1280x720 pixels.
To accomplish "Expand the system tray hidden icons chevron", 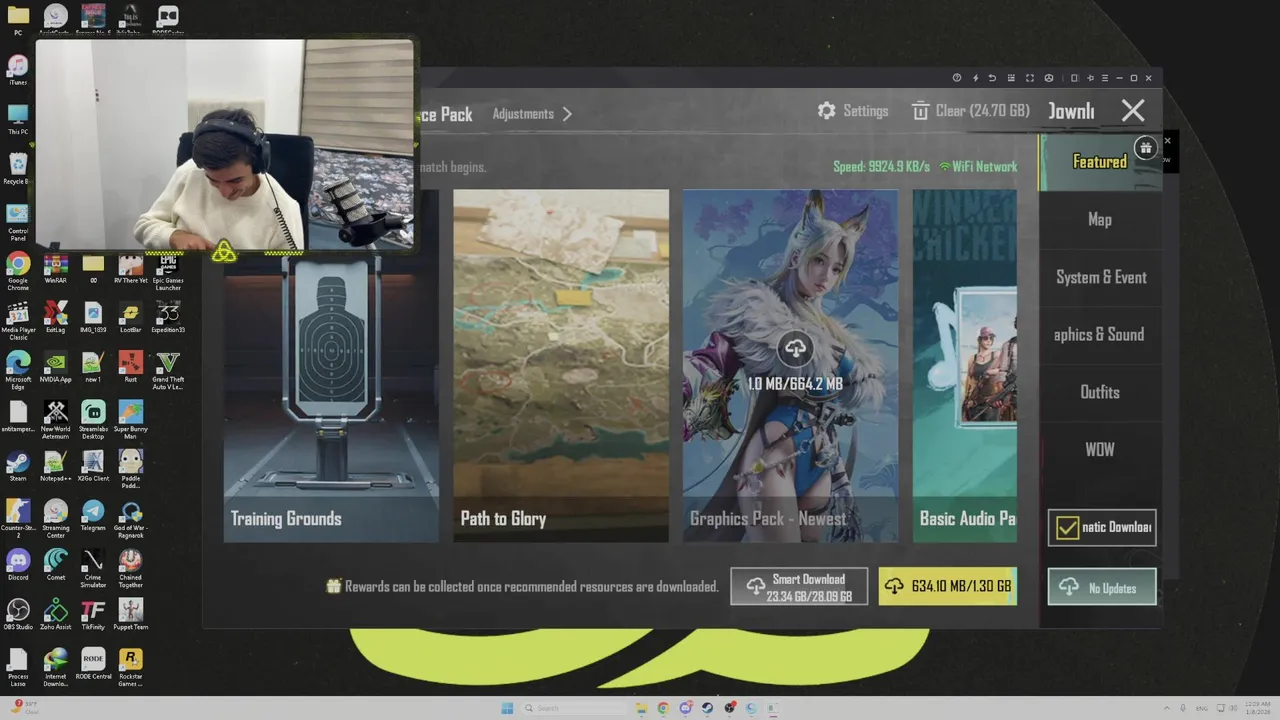I will (x=1166, y=708).
